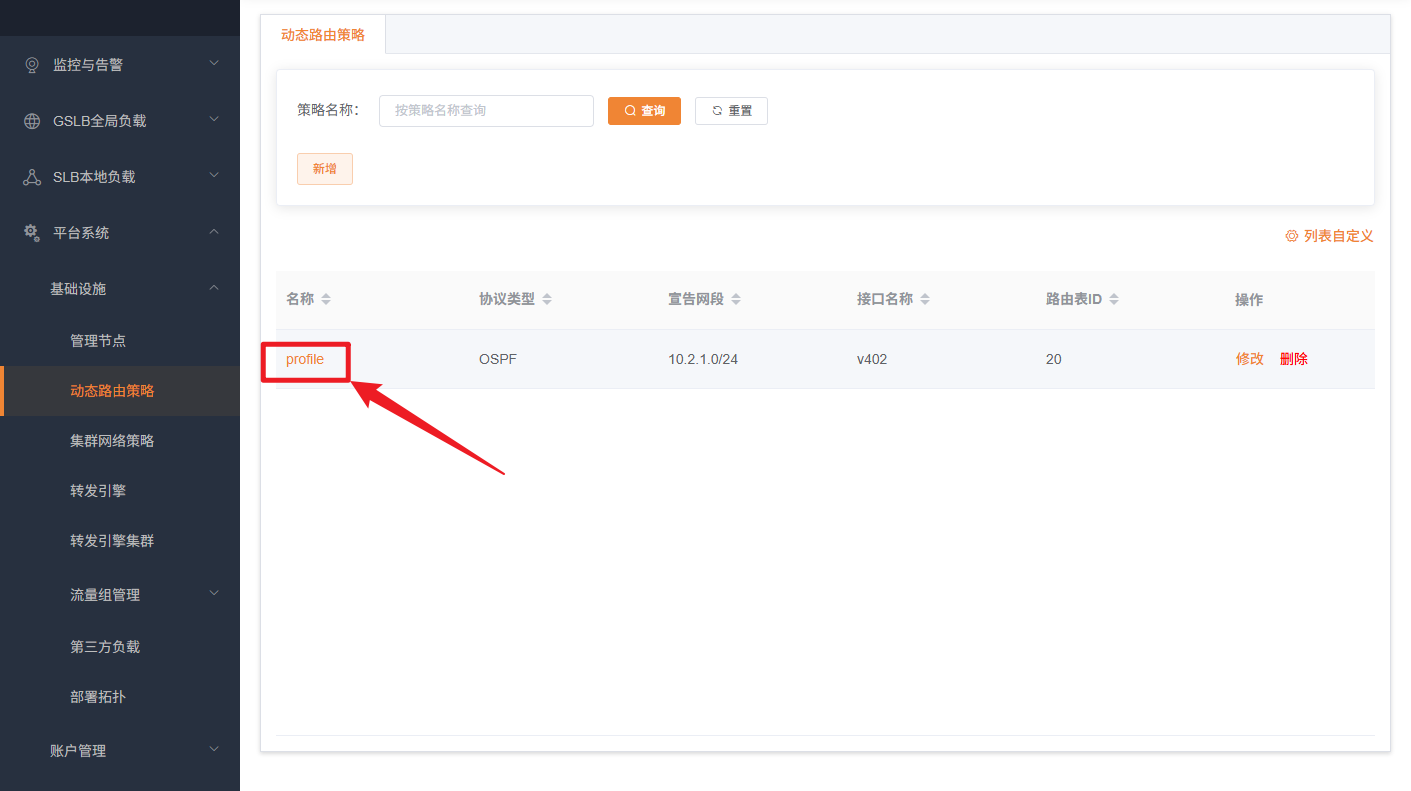Expand the 监控与告警 menu chevron
This screenshot has height=791, width=1411.
click(x=213, y=64)
